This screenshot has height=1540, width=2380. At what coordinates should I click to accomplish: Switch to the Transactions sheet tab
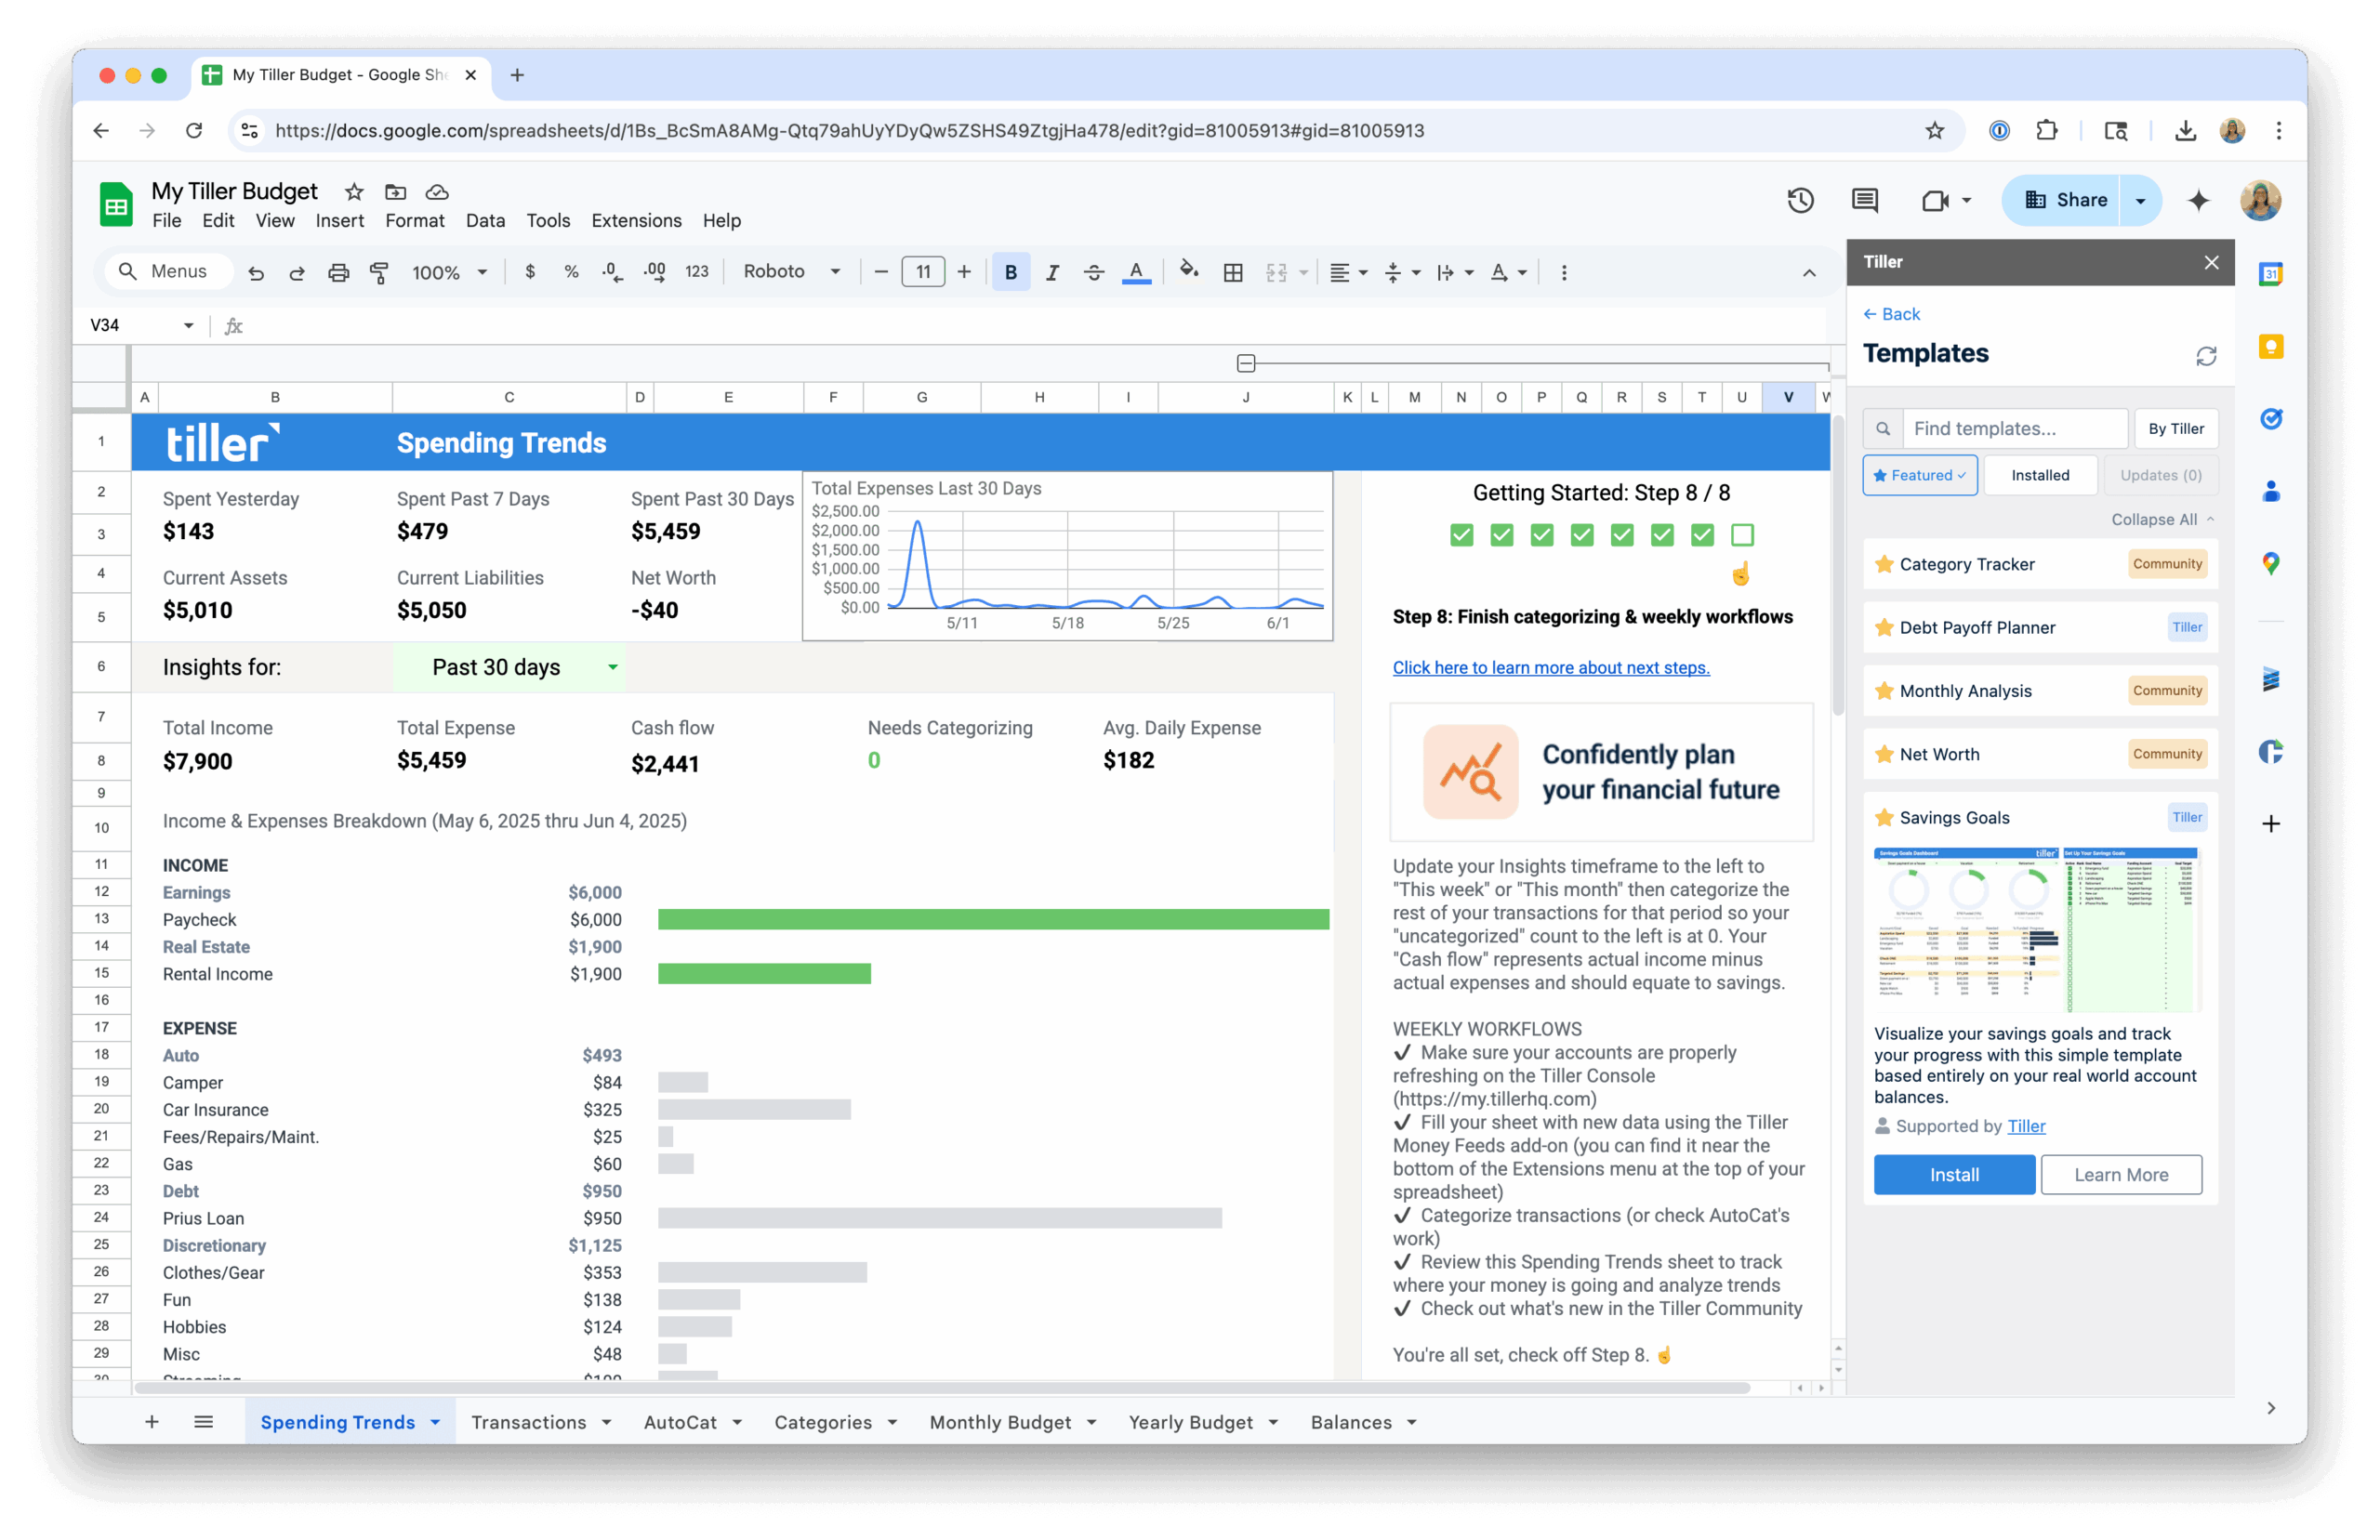coord(528,1422)
